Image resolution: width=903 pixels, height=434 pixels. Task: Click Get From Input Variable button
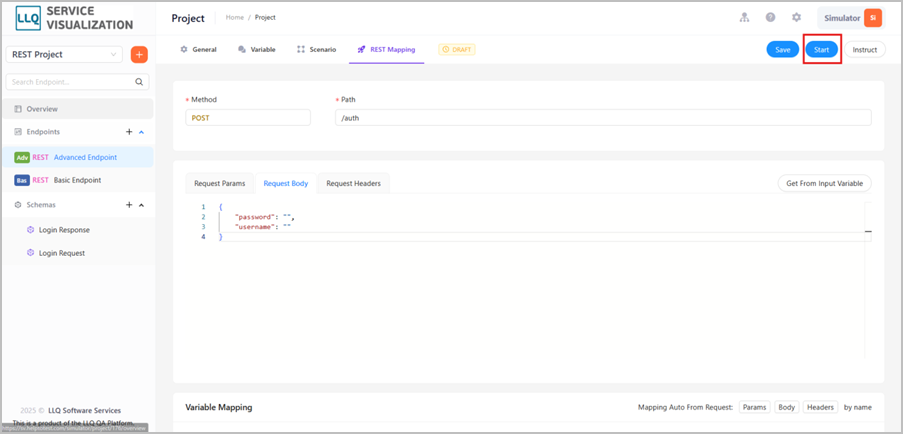(x=824, y=184)
